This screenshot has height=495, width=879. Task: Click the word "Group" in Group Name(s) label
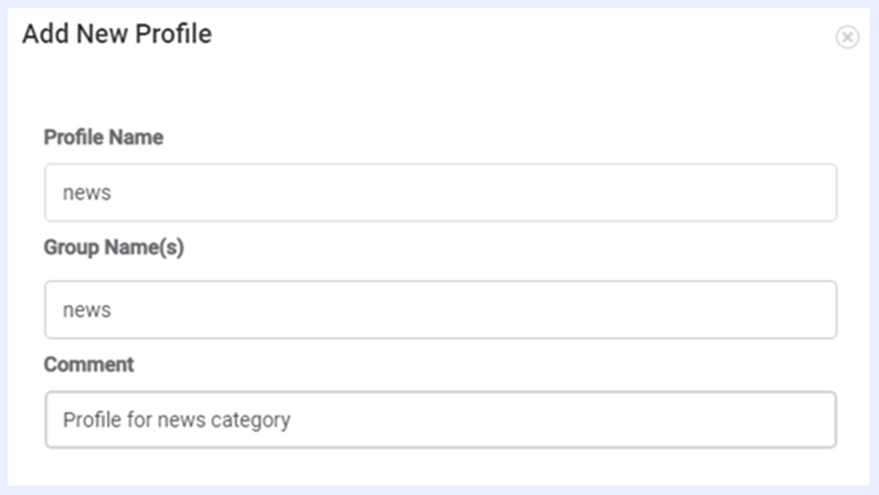(x=71, y=248)
